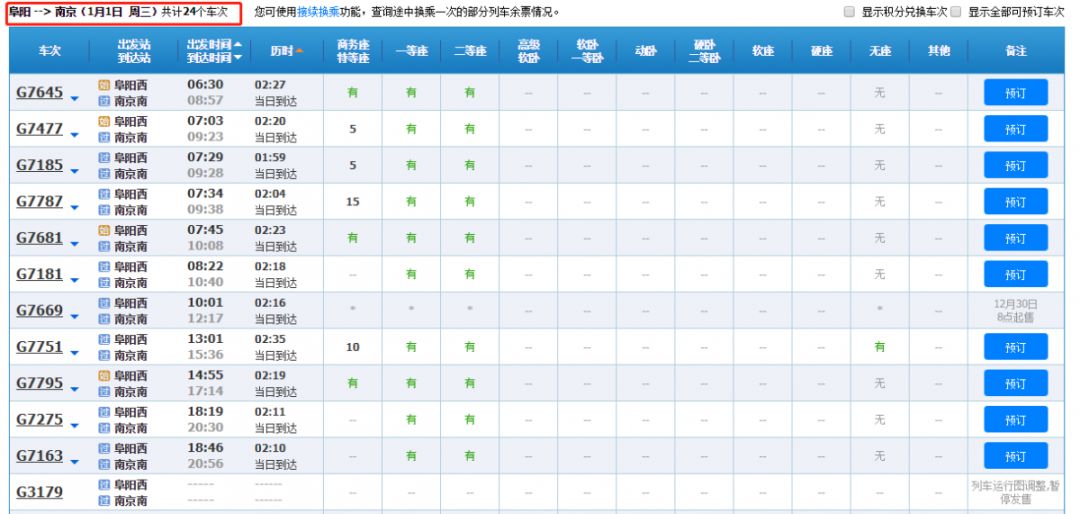Click the 南京南 station icon in row G7275
Screen dimensions: 1080x514
(104, 429)
